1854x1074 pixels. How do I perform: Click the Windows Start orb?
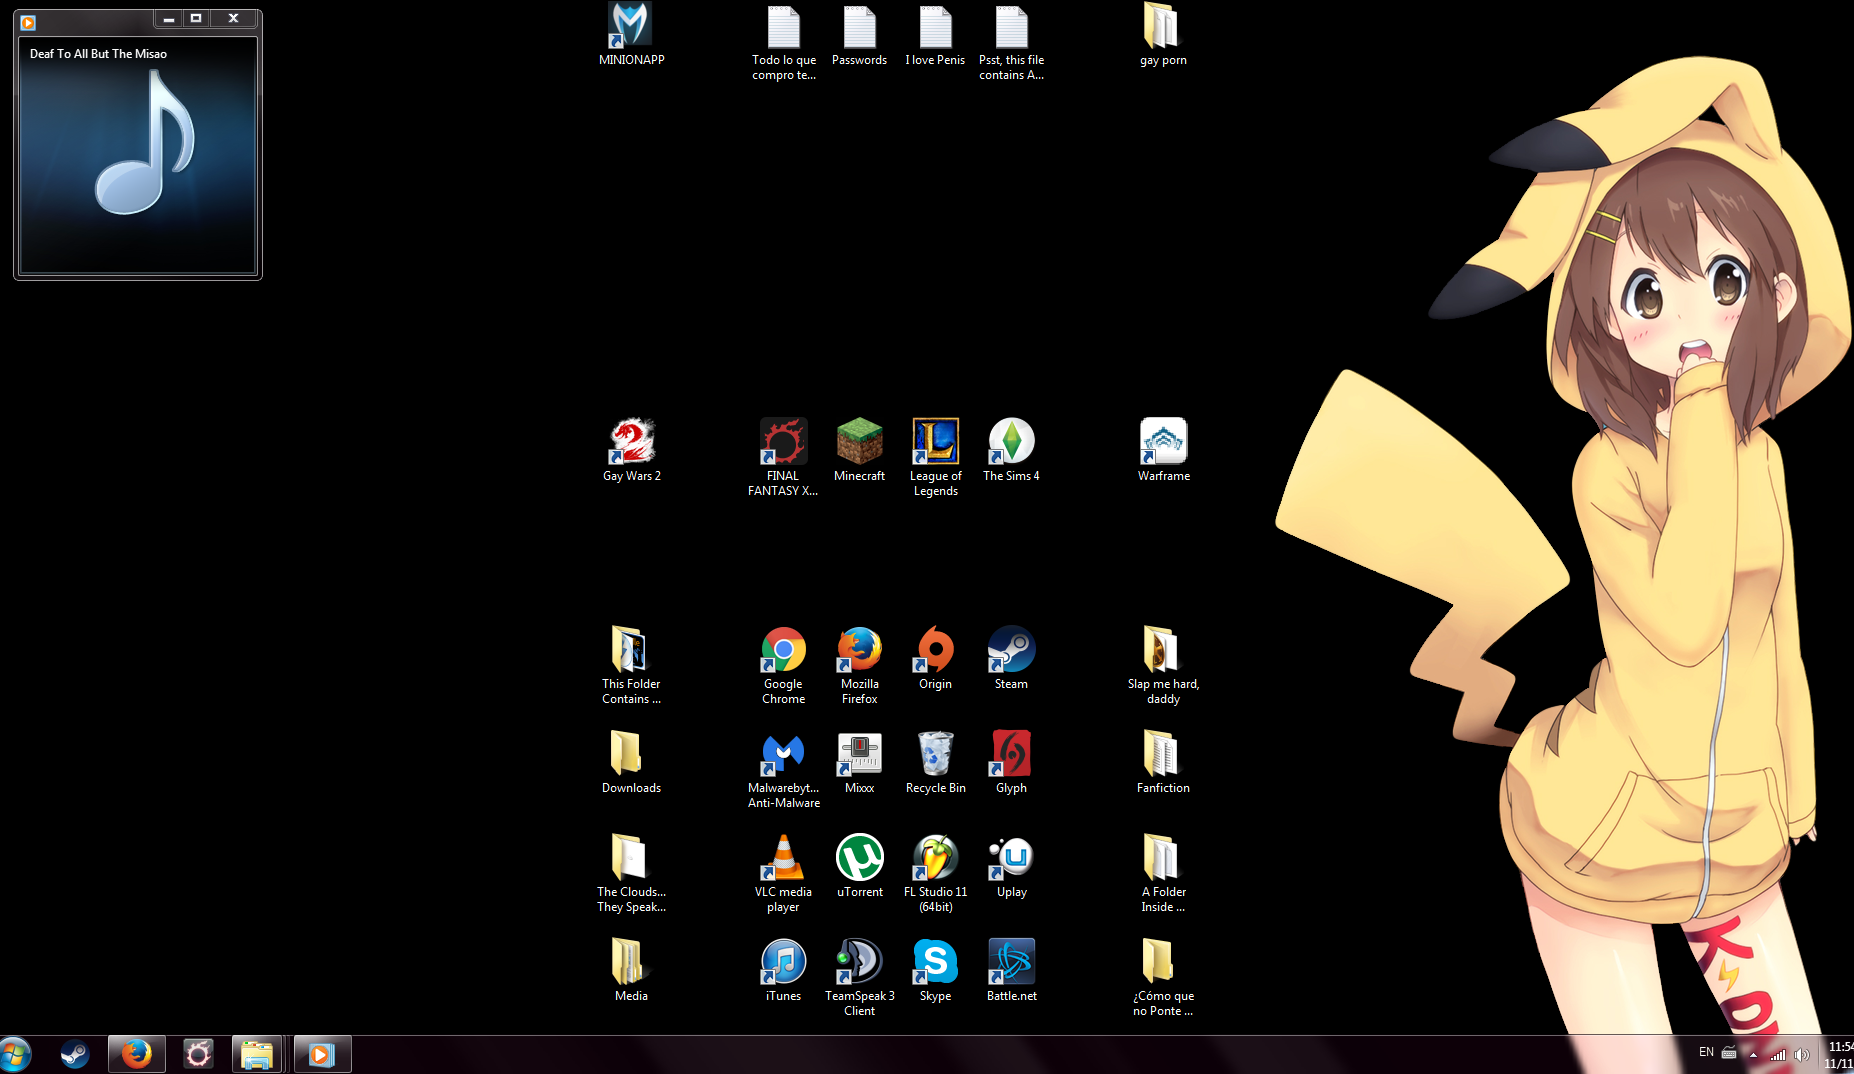pos(15,1054)
